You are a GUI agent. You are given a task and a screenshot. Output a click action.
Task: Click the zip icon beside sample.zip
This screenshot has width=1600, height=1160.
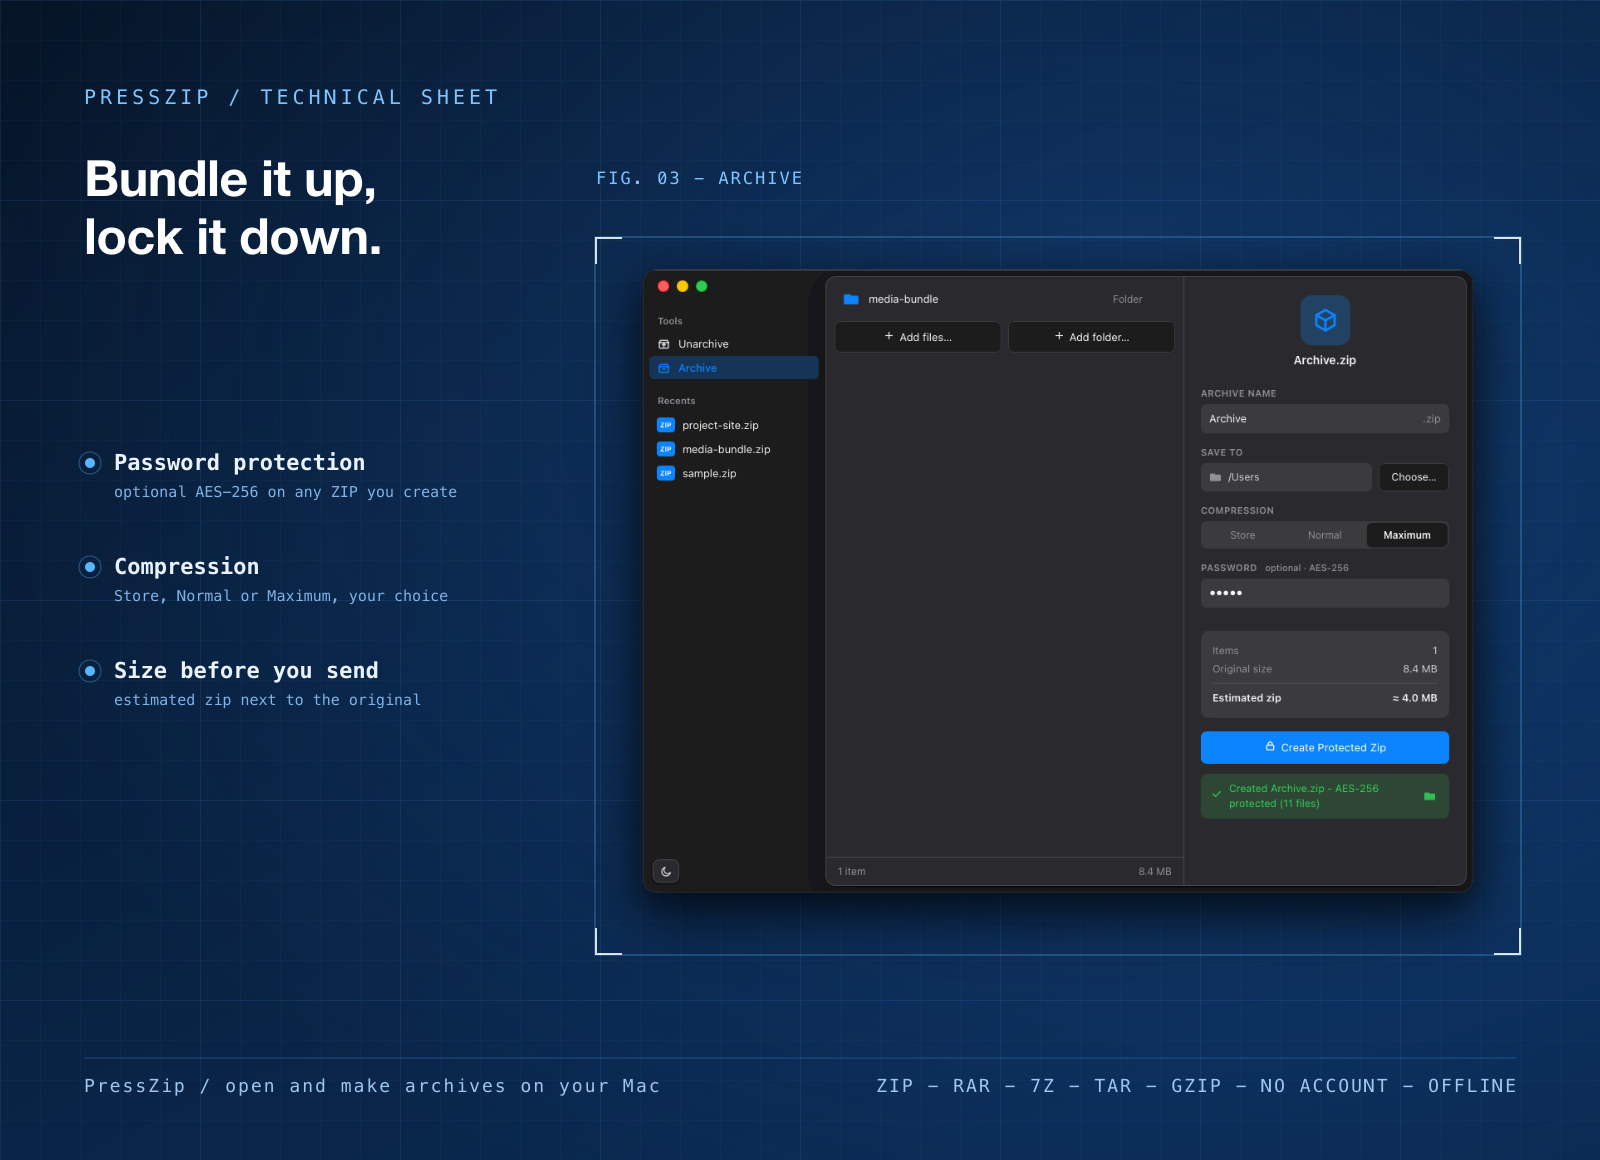tap(666, 473)
